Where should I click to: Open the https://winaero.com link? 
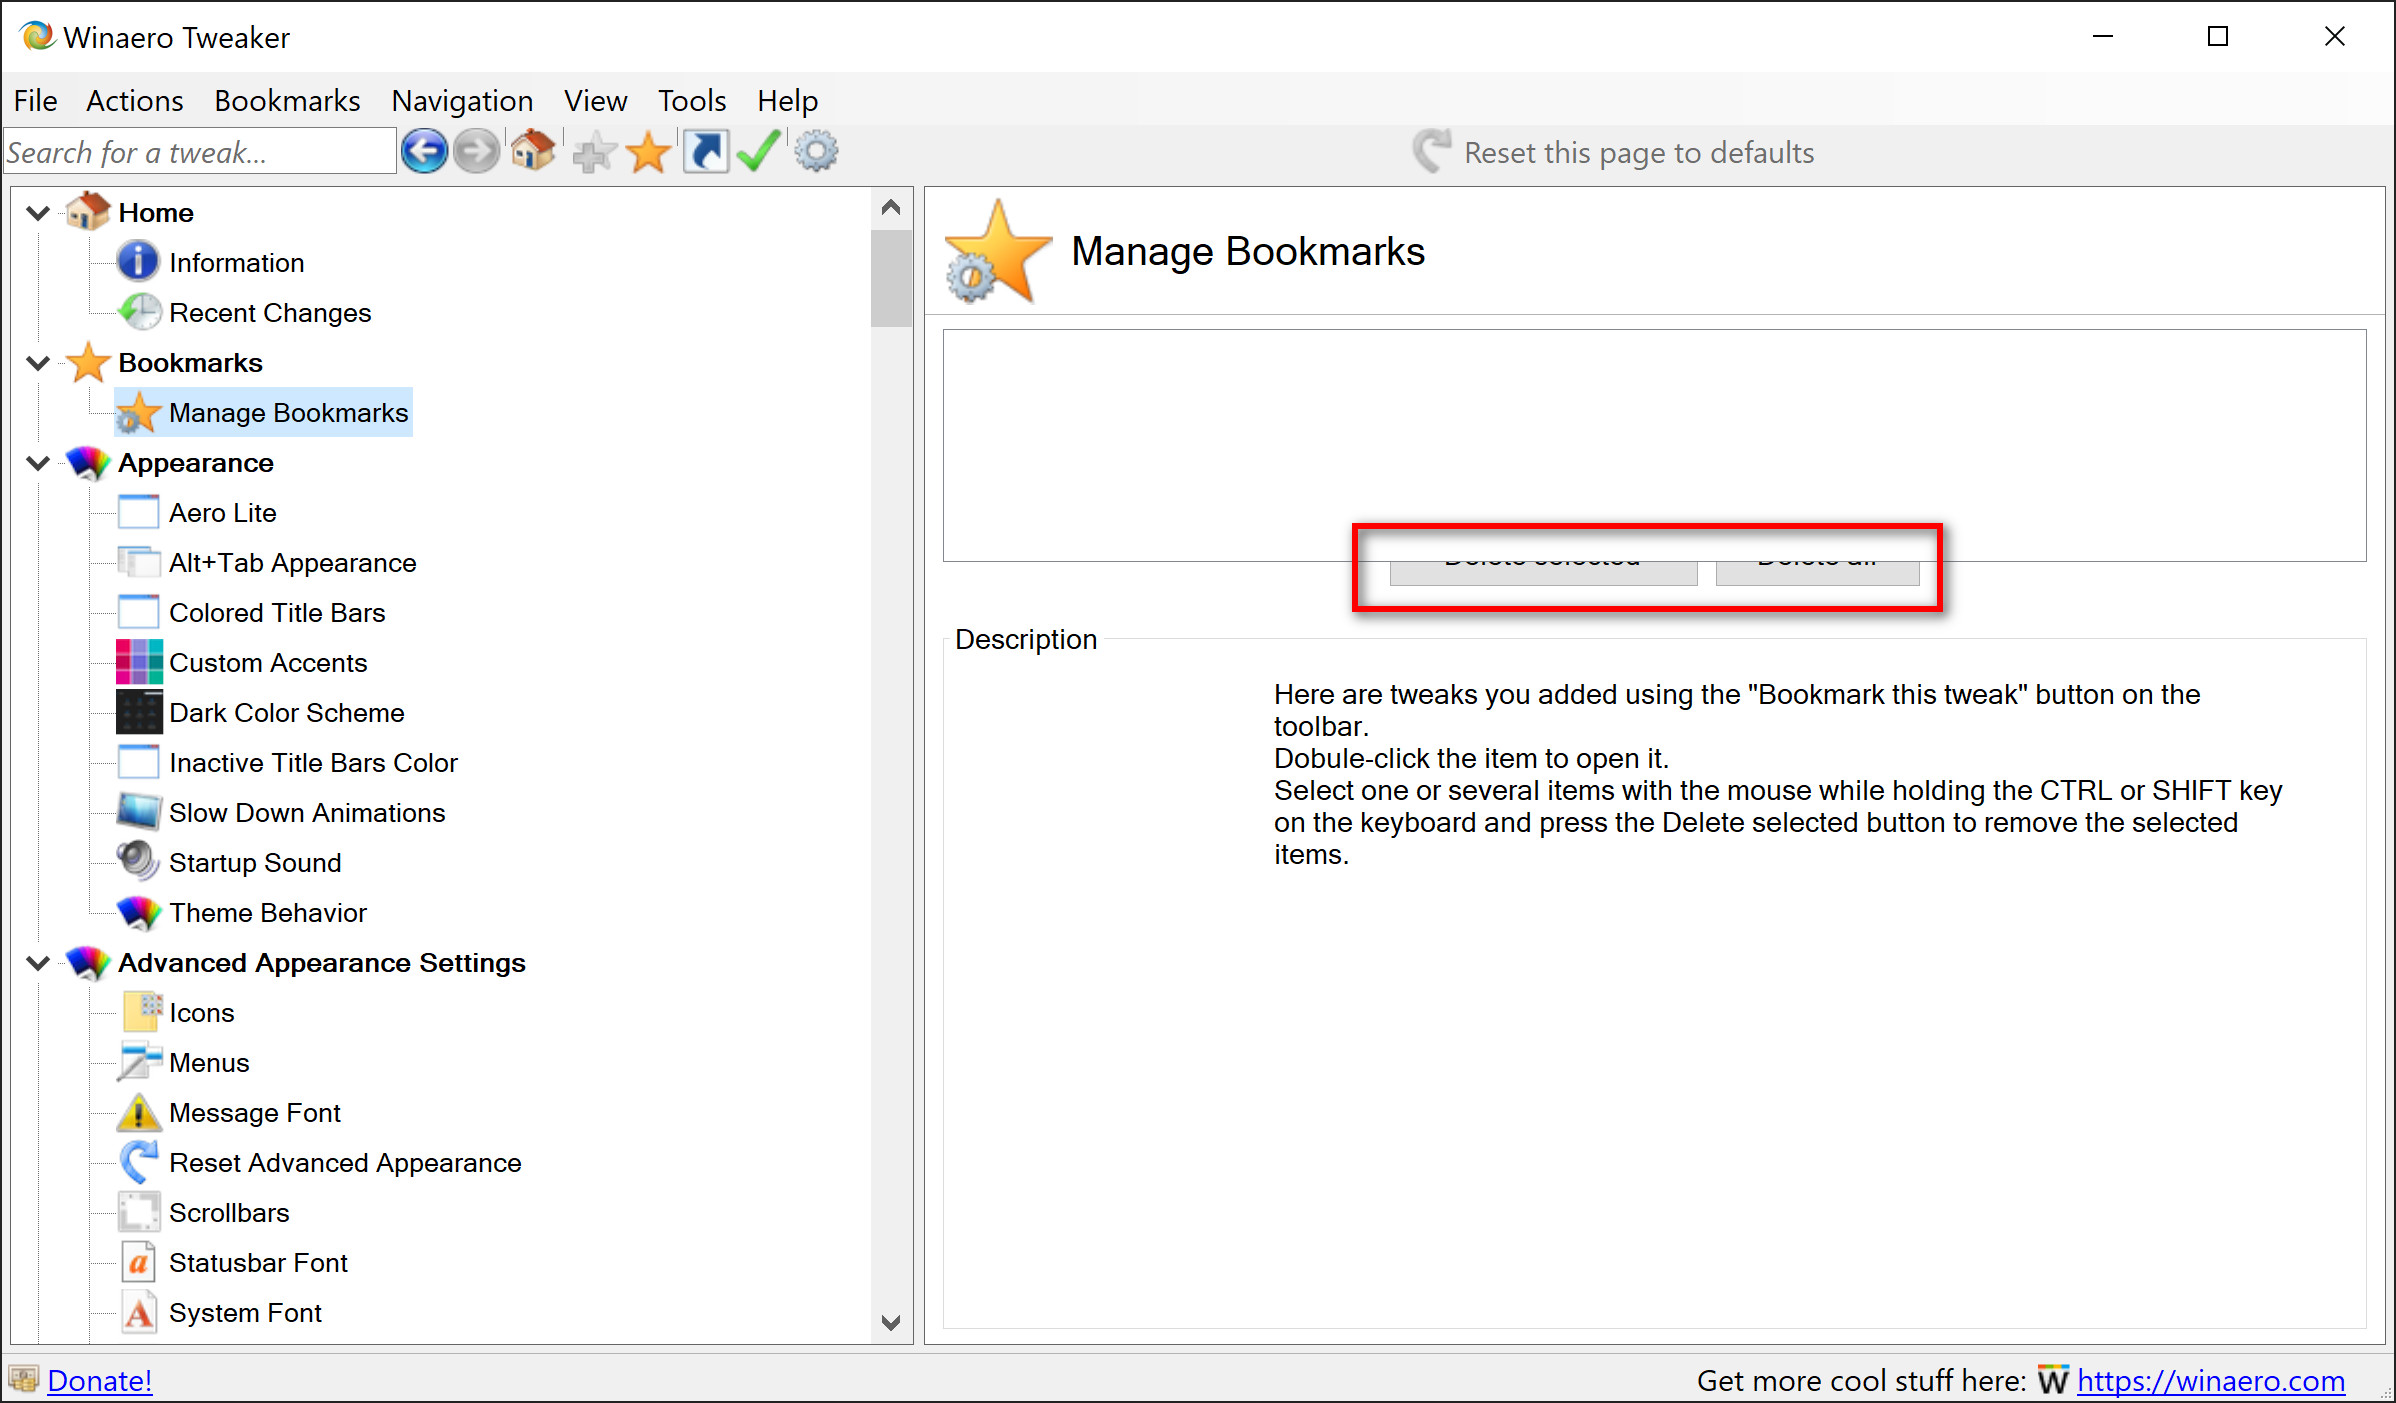pos(2211,1380)
